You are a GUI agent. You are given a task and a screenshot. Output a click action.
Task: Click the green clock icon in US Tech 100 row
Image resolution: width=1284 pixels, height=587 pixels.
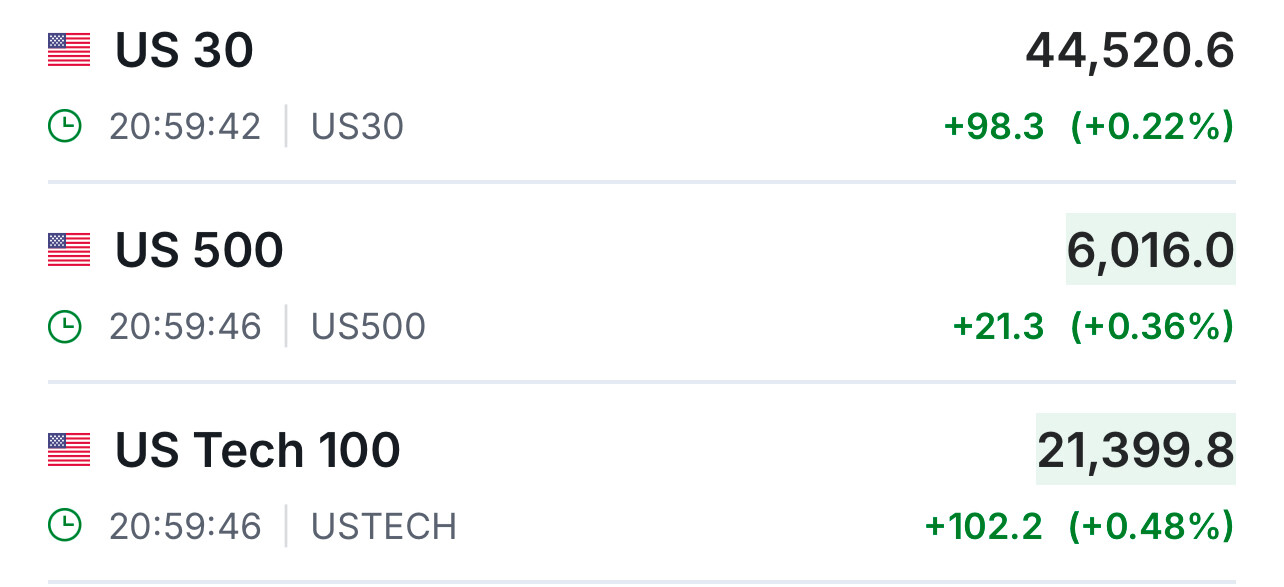tap(65, 526)
